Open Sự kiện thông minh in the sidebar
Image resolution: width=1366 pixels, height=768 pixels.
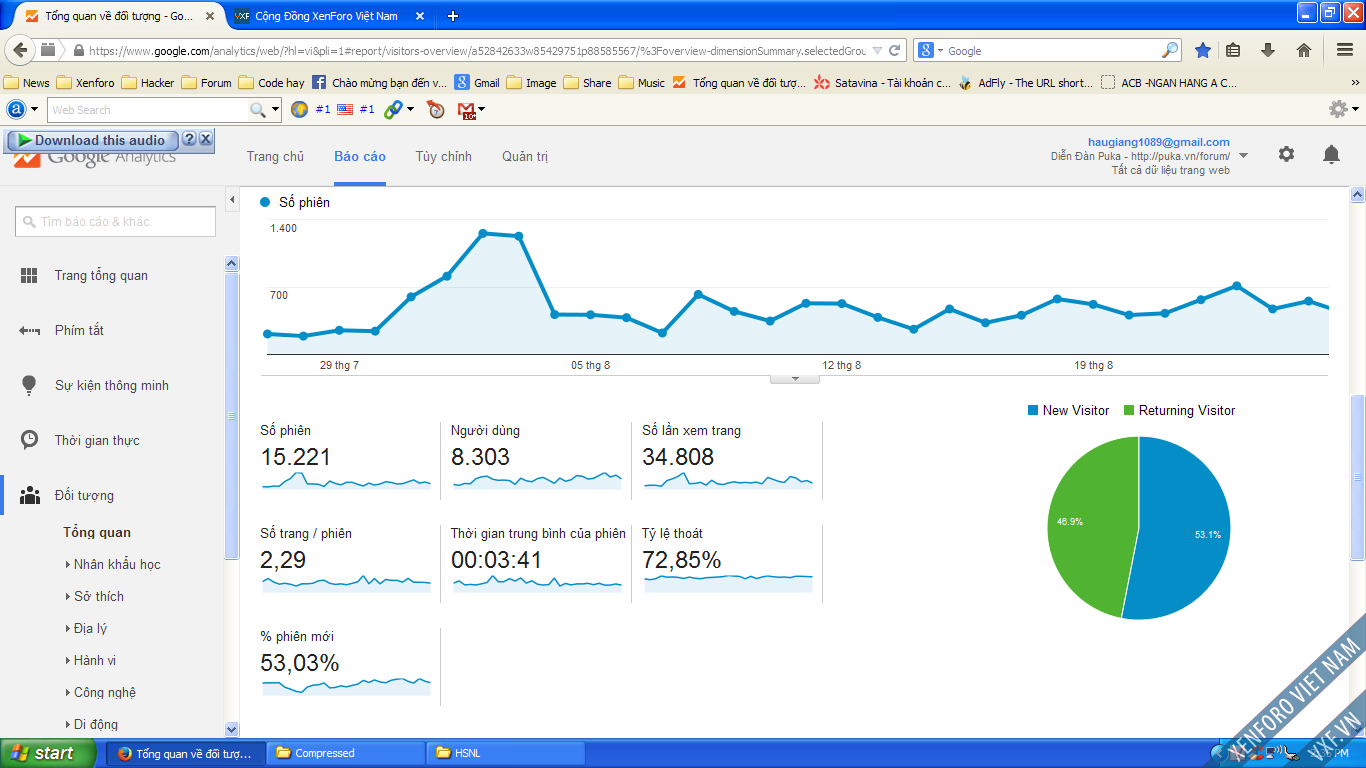[x=111, y=386]
